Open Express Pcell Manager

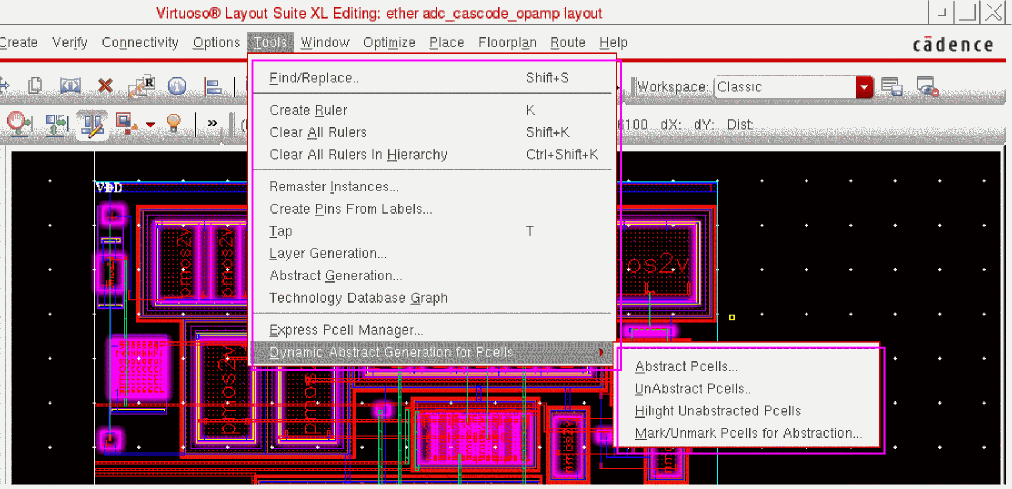click(x=432, y=330)
